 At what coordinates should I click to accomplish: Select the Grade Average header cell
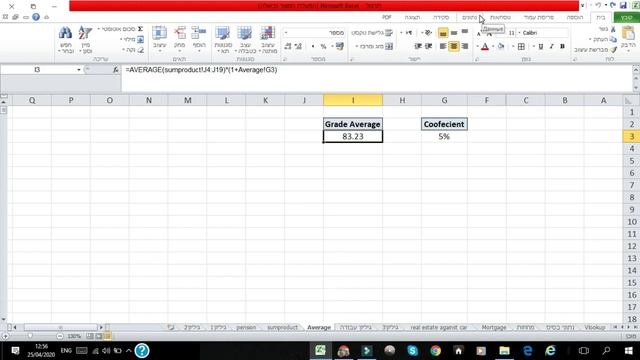pos(353,124)
